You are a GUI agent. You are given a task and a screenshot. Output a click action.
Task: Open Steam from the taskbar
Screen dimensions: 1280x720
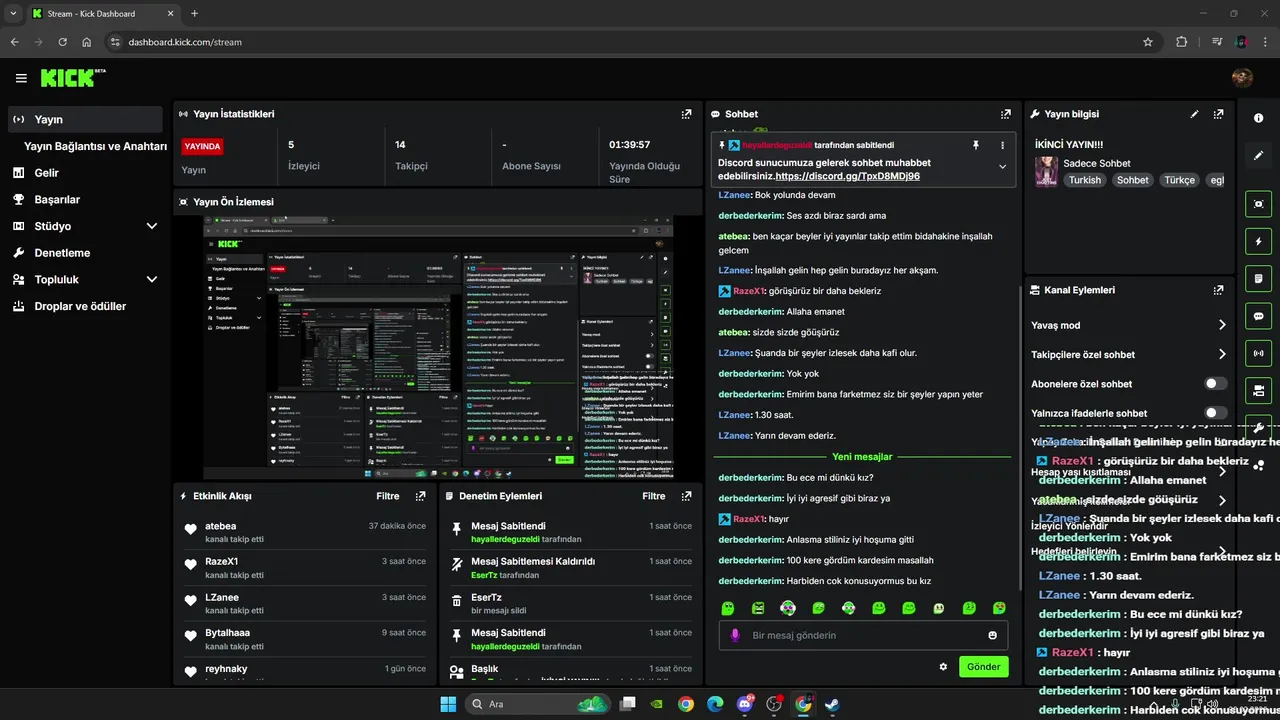click(x=832, y=704)
